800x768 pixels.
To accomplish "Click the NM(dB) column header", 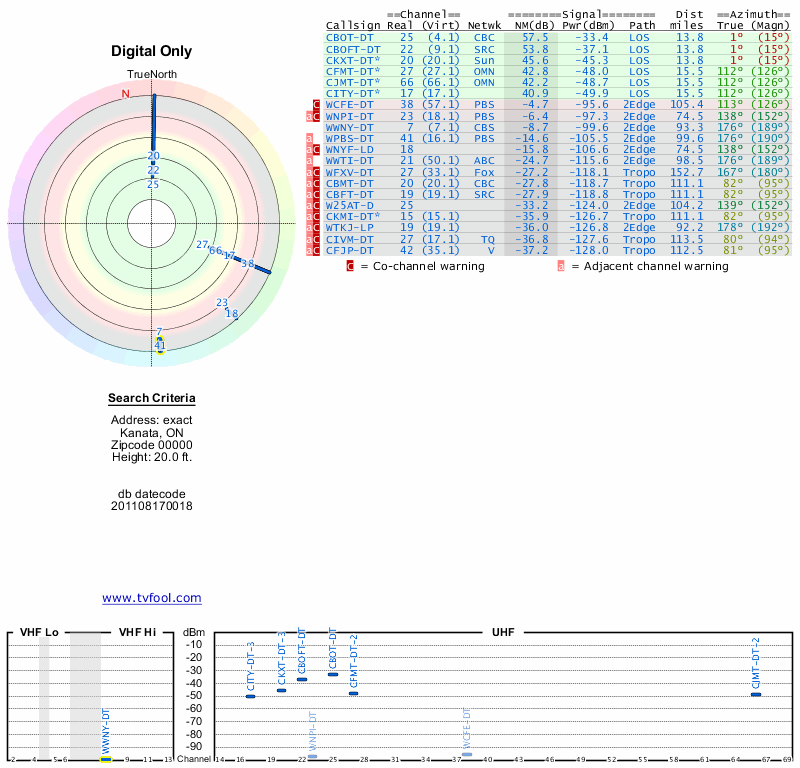I will (534, 26).
